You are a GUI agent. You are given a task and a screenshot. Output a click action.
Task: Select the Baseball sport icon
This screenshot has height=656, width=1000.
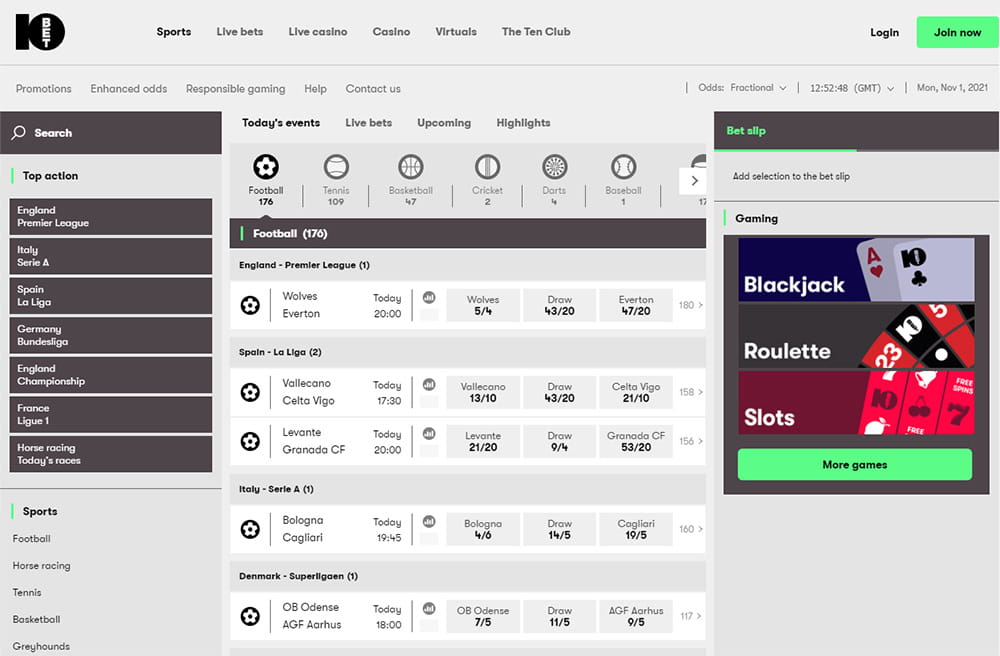tap(623, 167)
